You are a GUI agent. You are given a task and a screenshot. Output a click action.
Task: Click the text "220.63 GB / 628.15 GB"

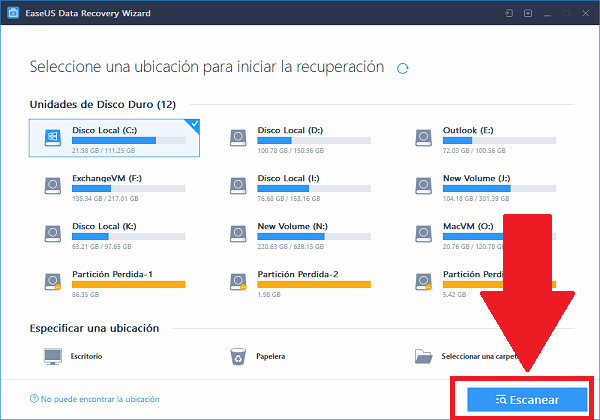(290, 247)
